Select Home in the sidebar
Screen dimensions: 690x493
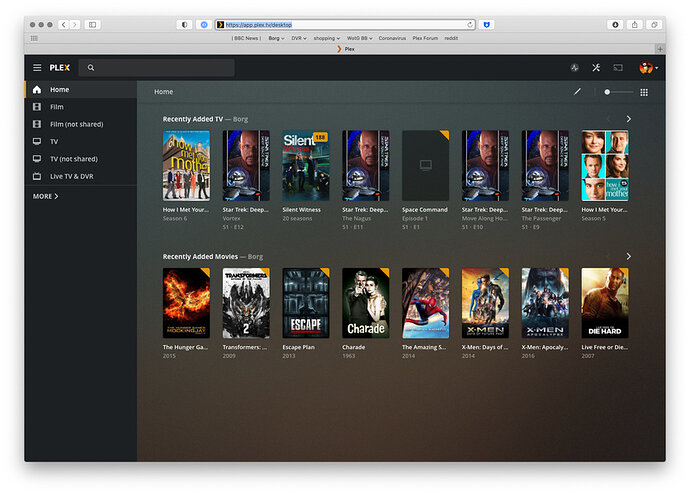(81, 89)
